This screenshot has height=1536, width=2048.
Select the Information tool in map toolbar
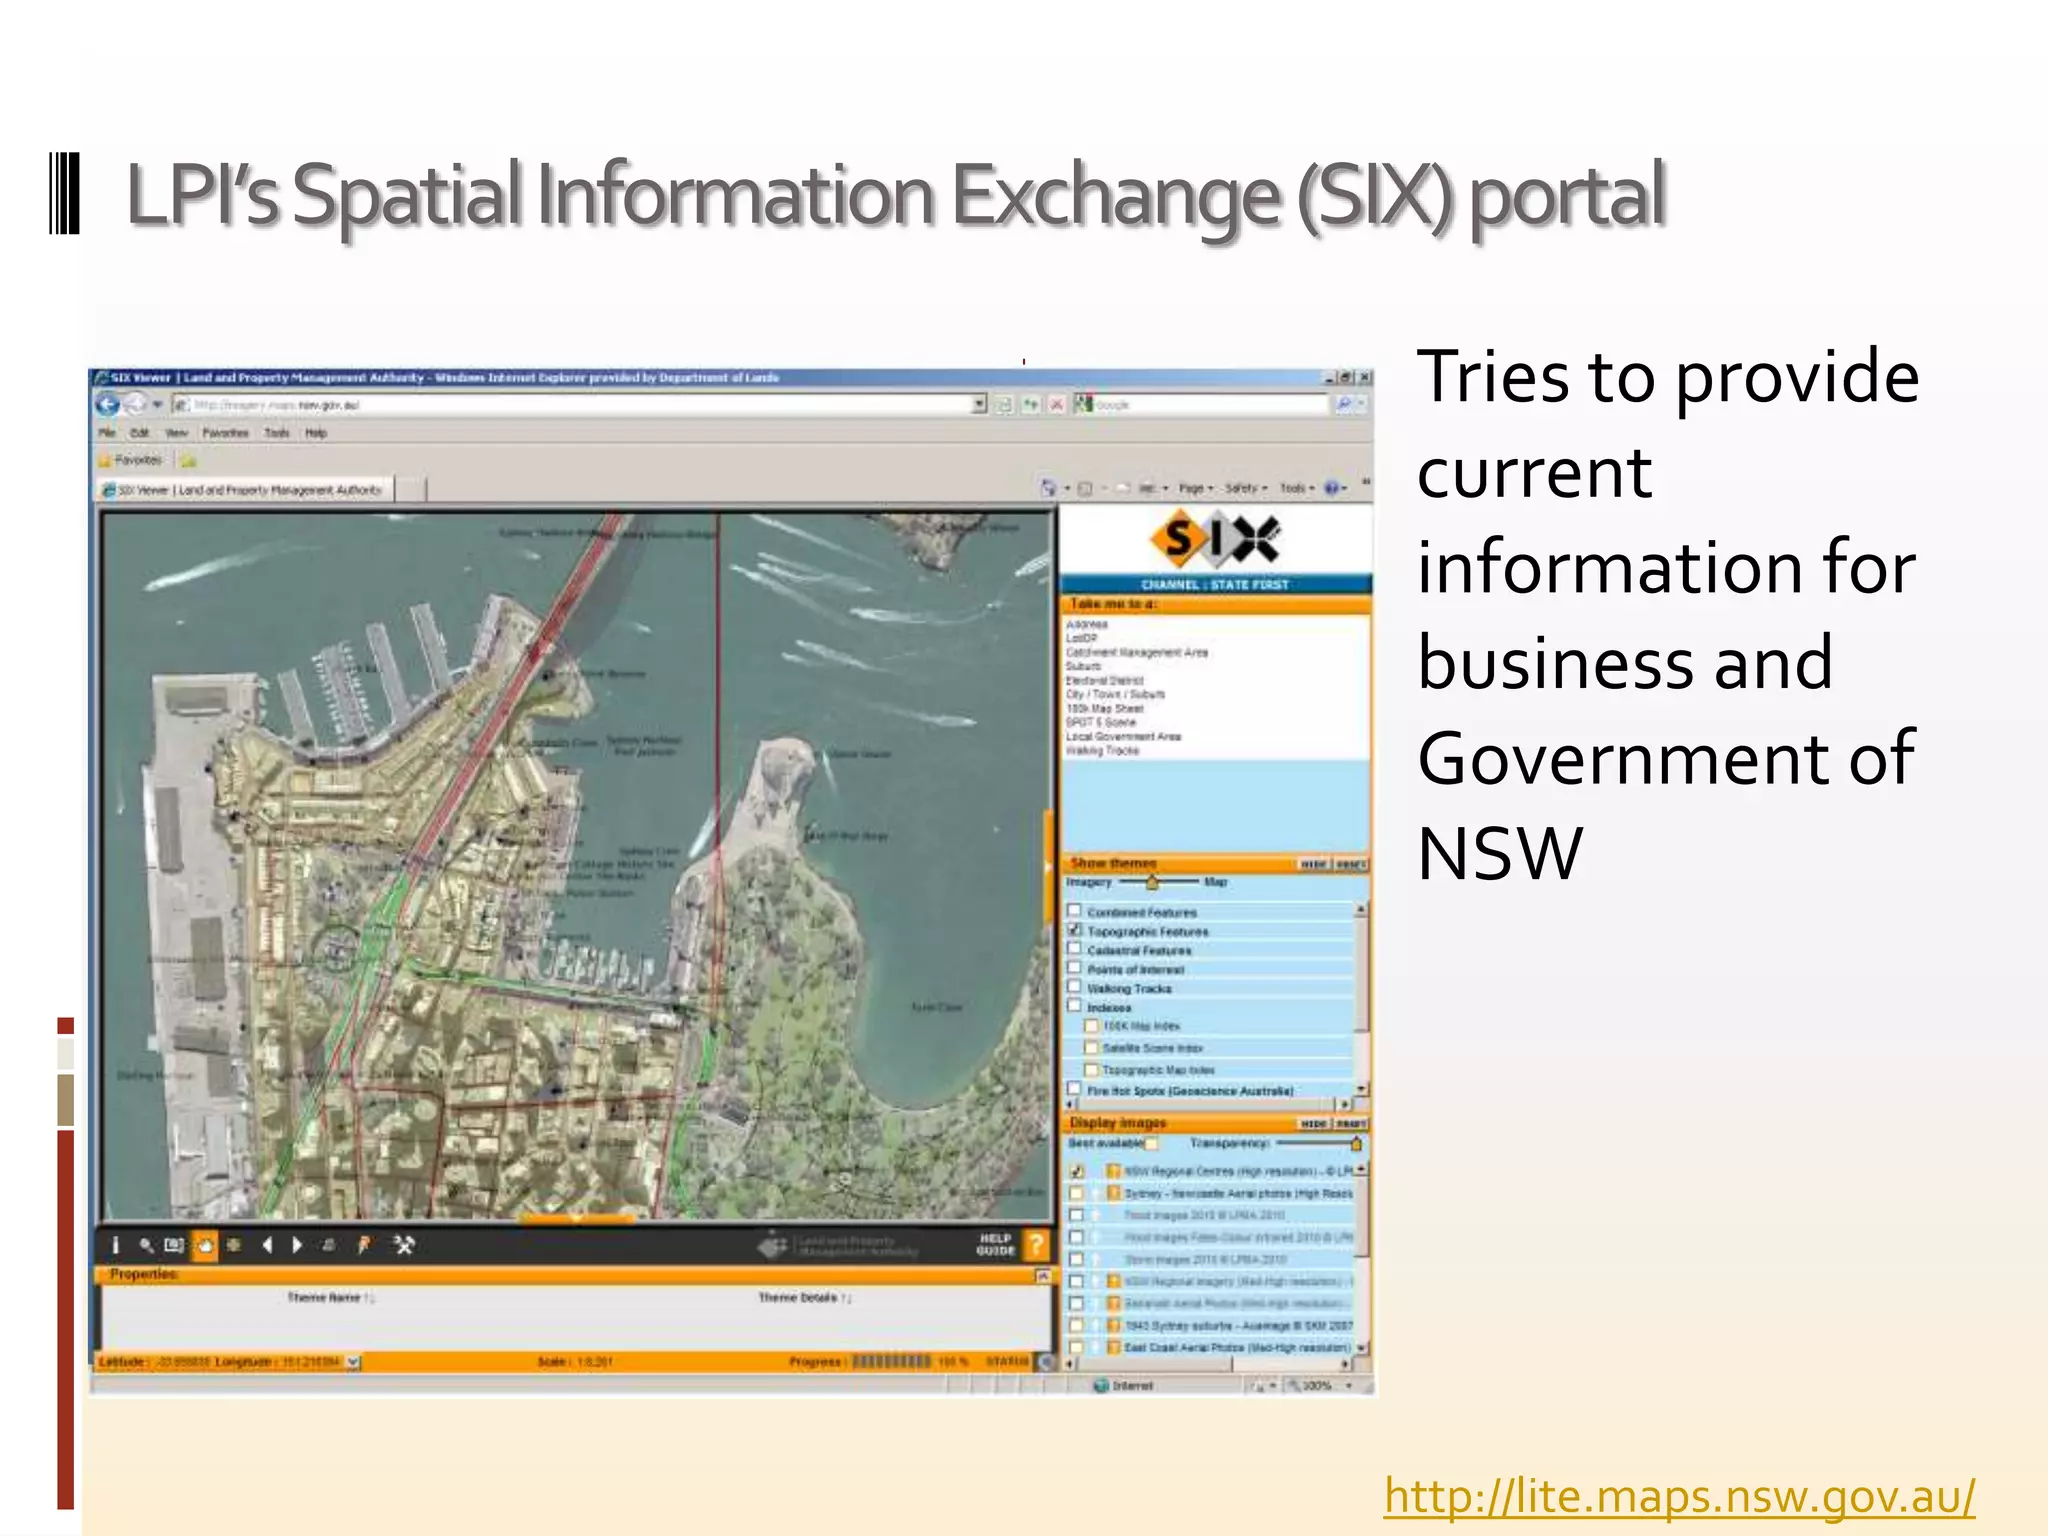click(116, 1245)
